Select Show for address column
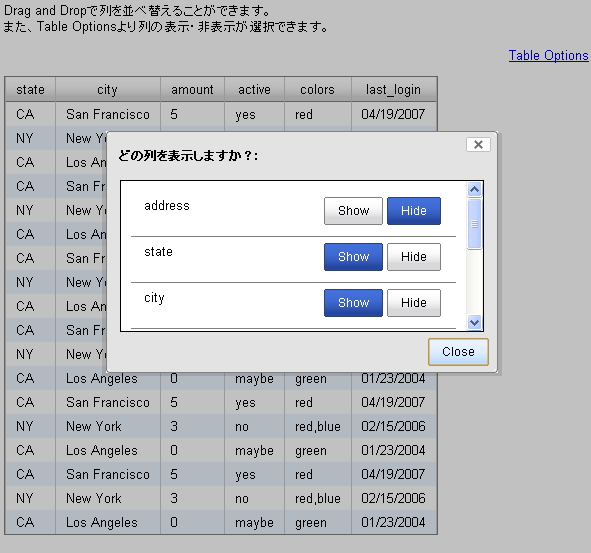 353,211
